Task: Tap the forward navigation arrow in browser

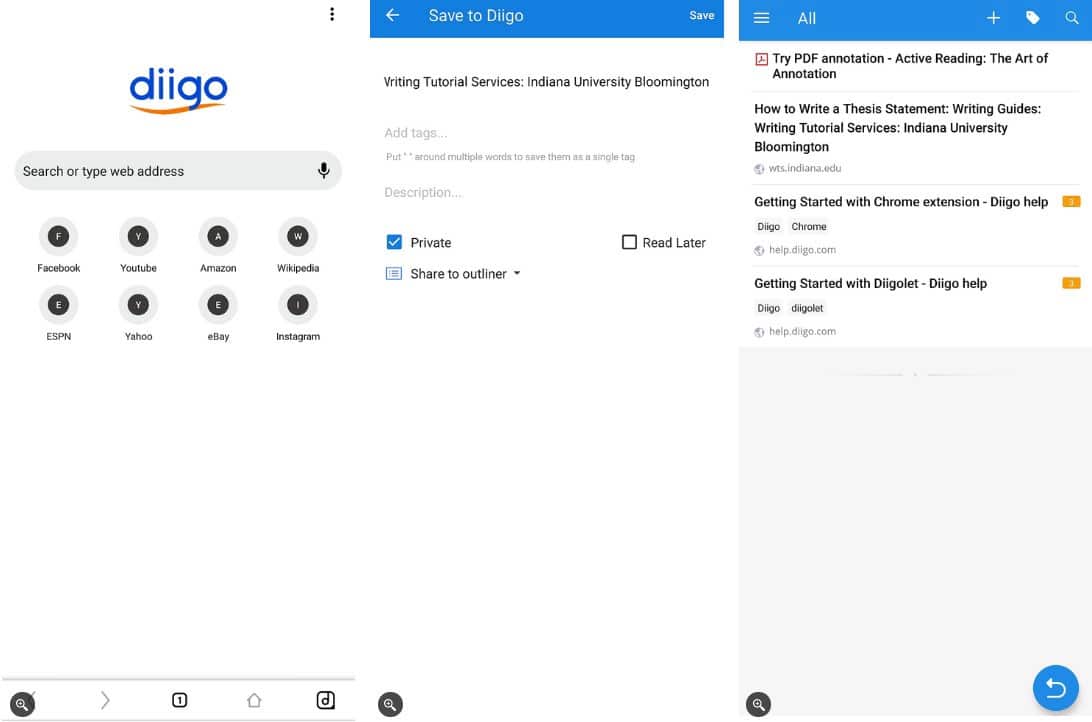Action: click(x=104, y=700)
